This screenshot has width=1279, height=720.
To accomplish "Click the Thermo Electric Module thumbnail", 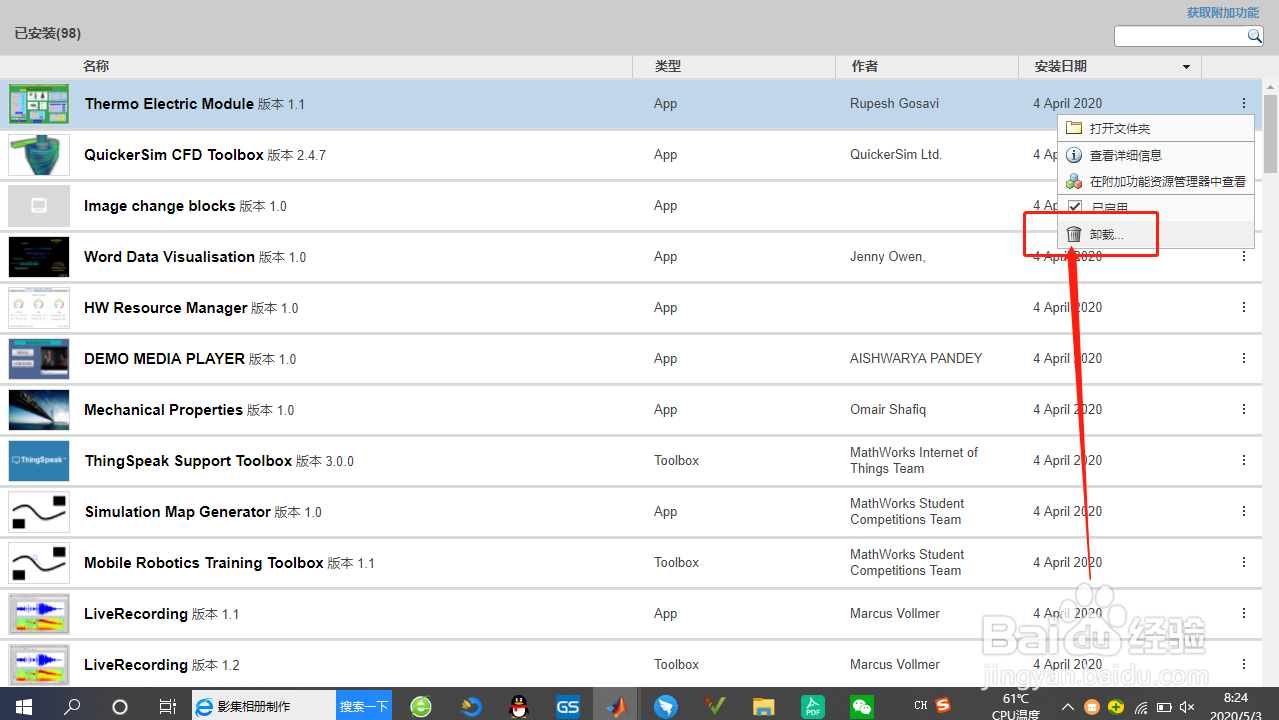I will [39, 104].
